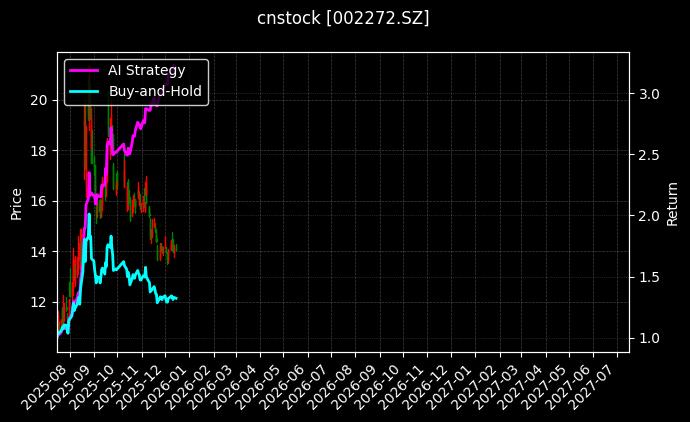Click the 20 tick on Price axis
Viewport: 690px width, 422px height.
39,100
